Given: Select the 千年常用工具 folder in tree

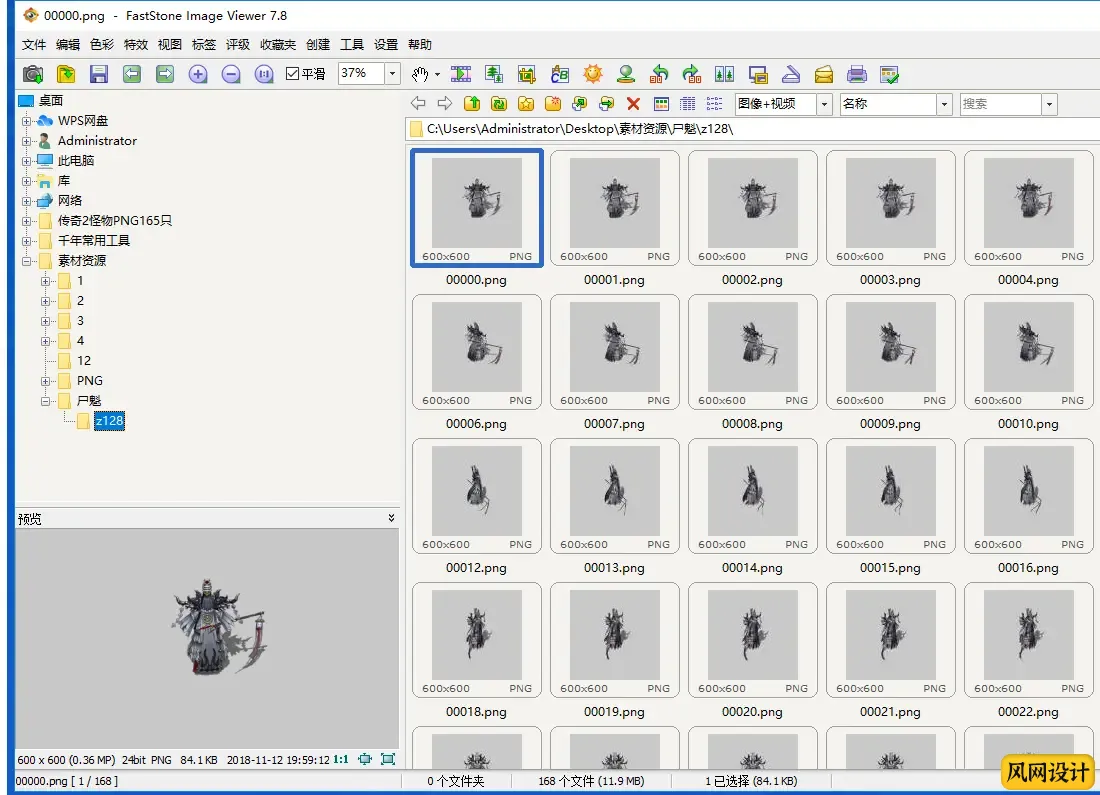Looking at the screenshot, I should point(93,241).
